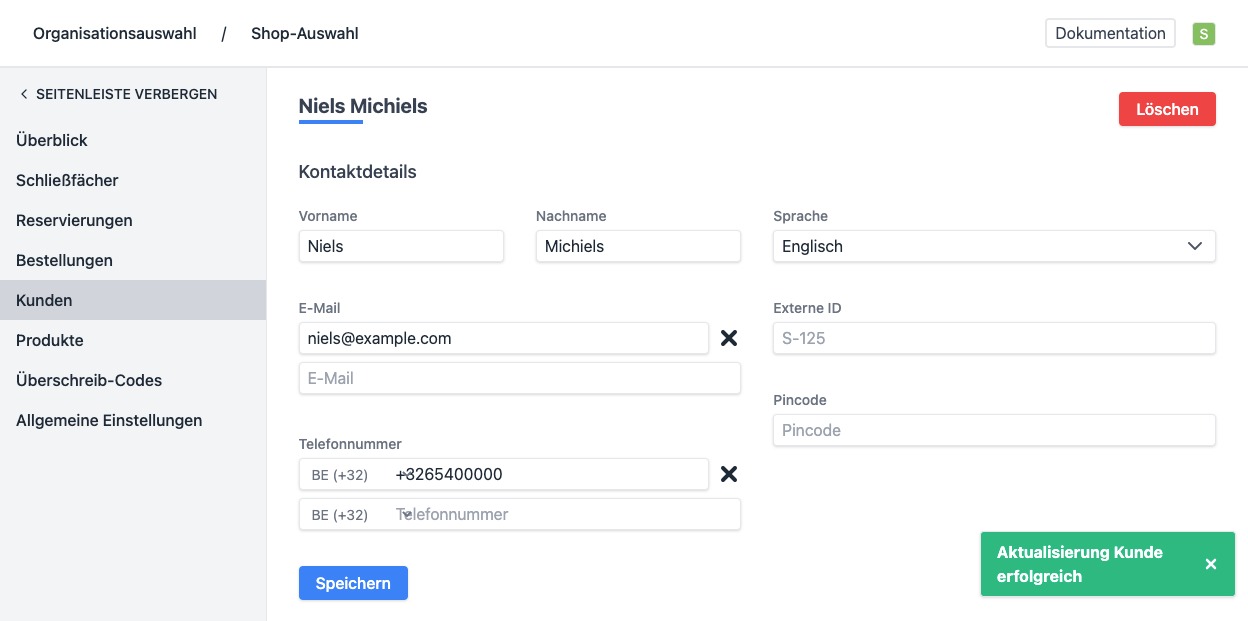Open Reservierungen in the sidebar

coord(74,220)
